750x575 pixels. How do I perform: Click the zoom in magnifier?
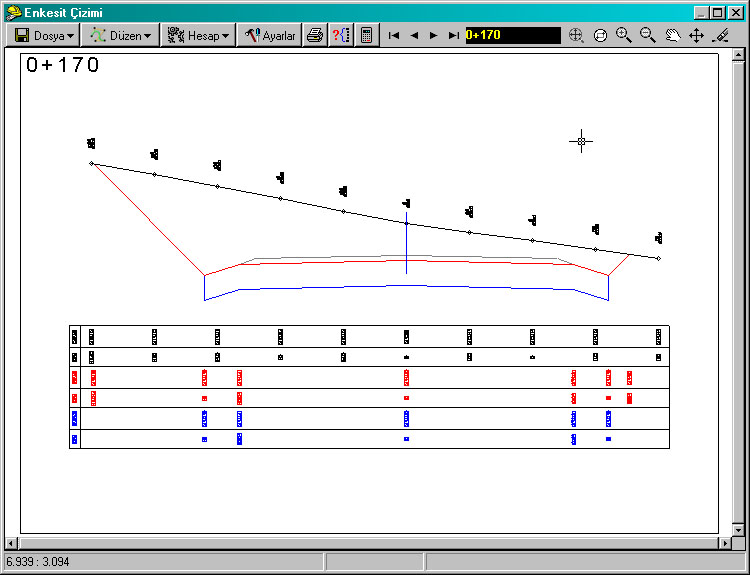(x=624, y=35)
